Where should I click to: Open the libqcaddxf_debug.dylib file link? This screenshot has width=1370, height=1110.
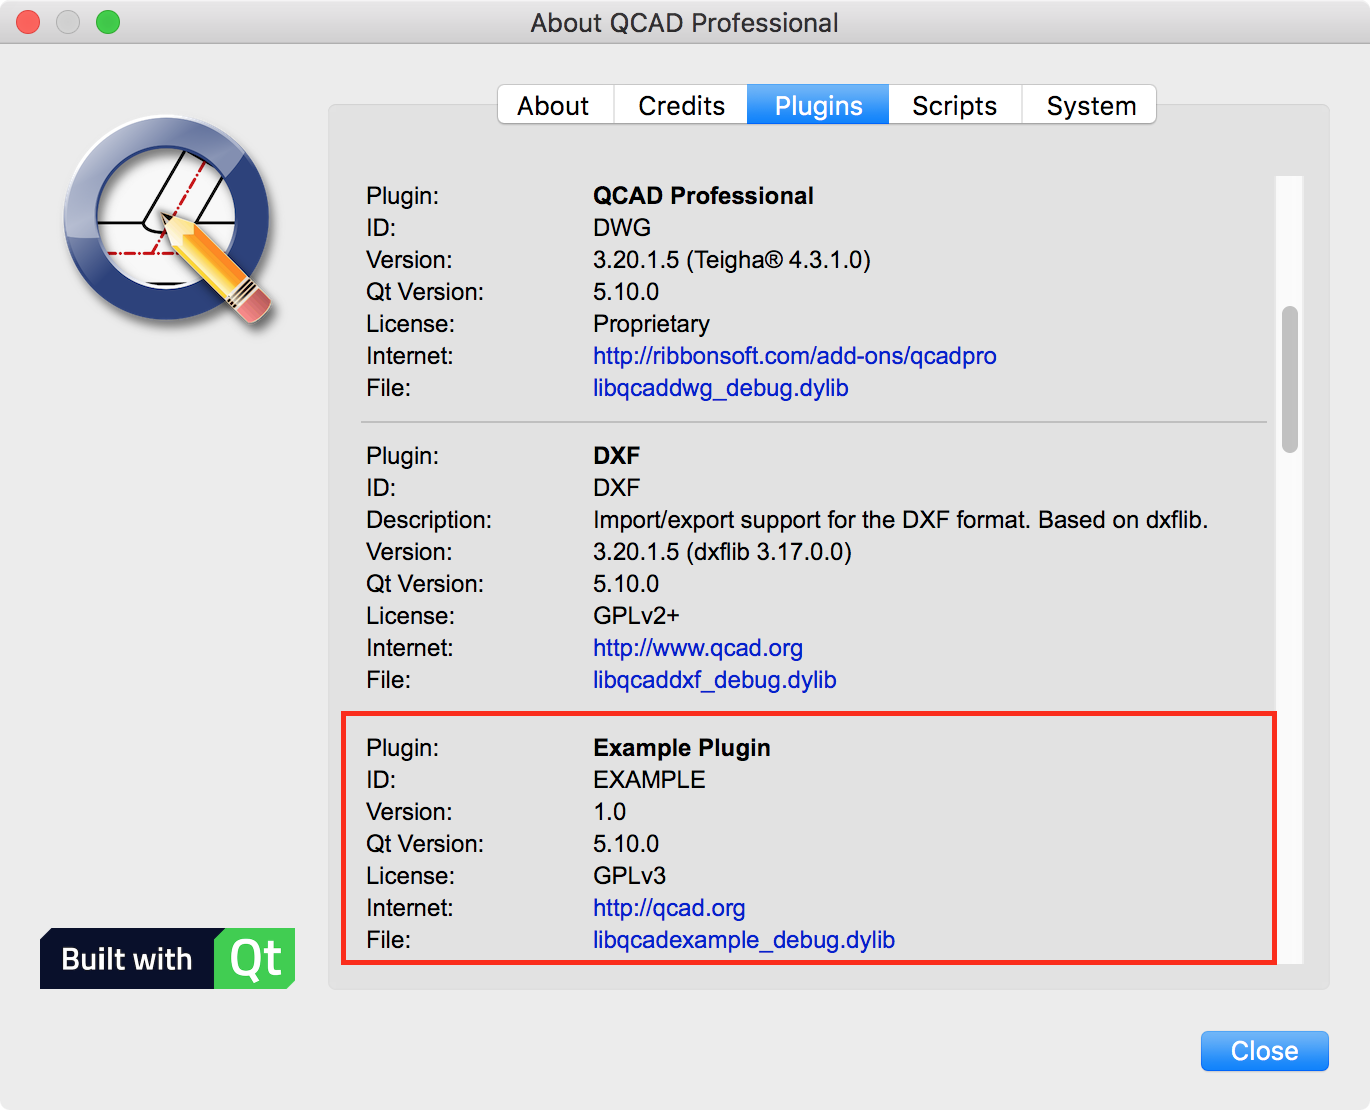[714, 680]
